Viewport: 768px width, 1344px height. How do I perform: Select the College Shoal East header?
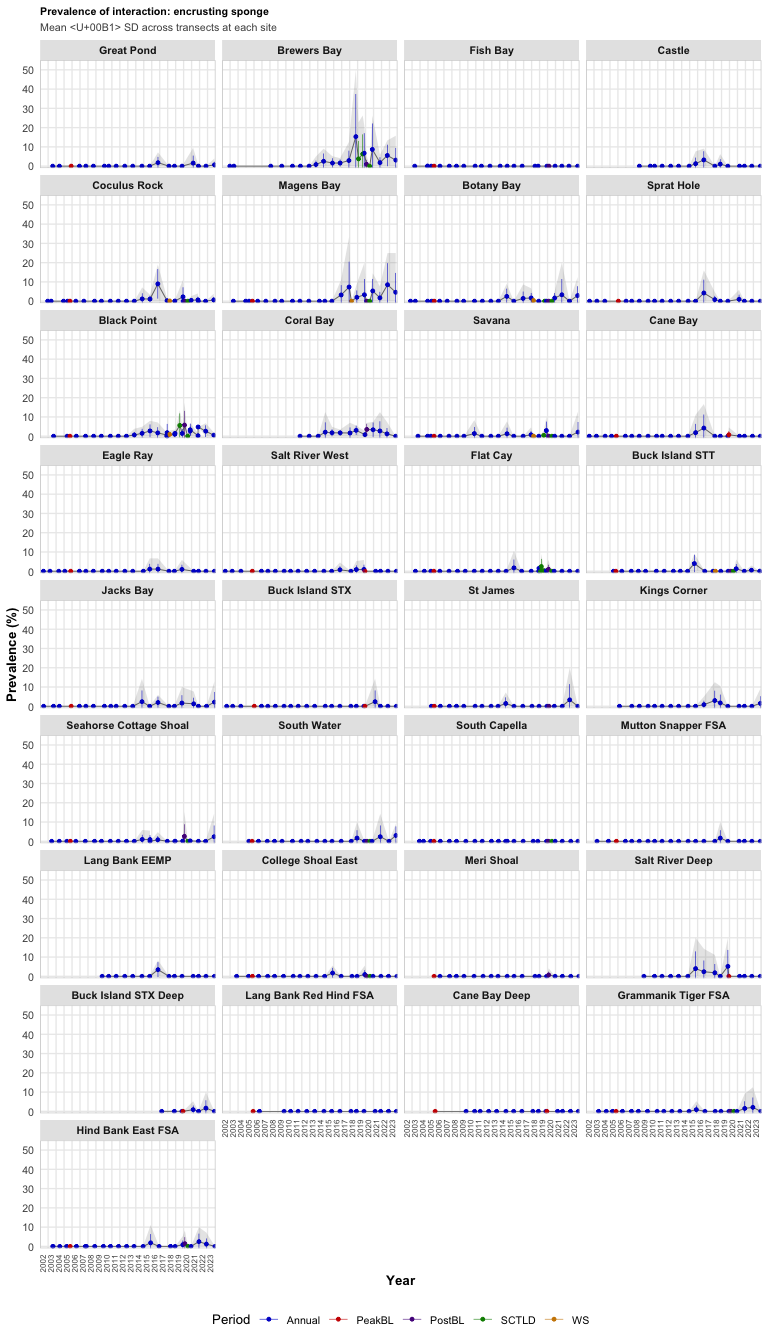point(310,860)
